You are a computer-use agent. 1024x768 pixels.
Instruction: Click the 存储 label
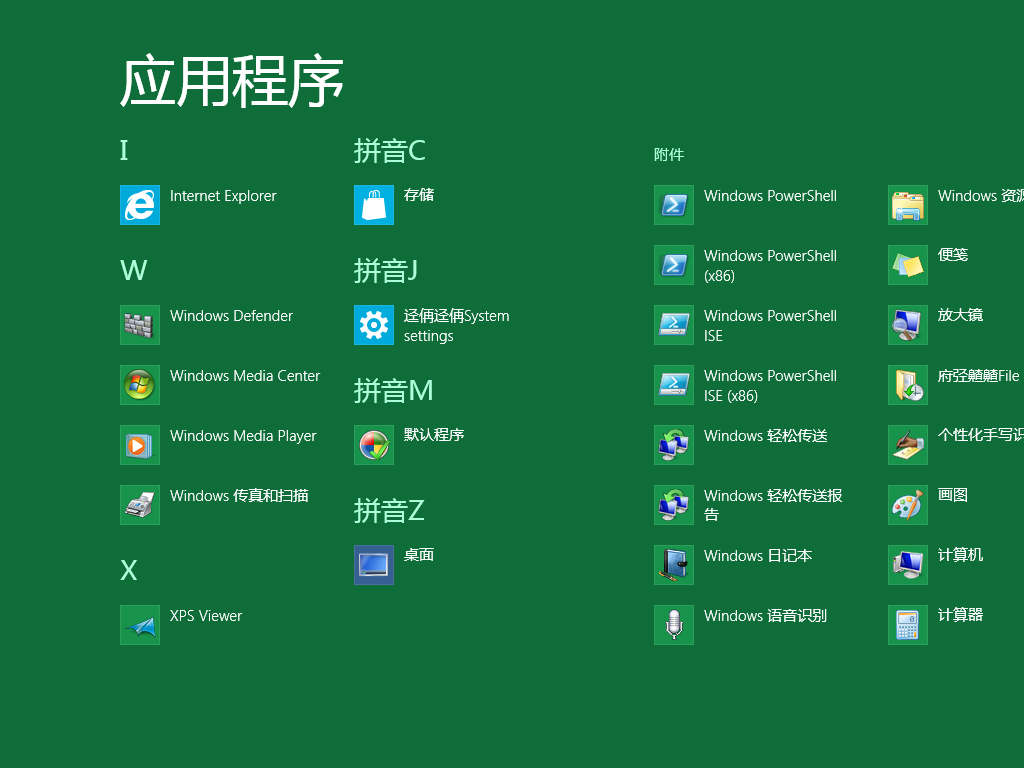tap(419, 195)
